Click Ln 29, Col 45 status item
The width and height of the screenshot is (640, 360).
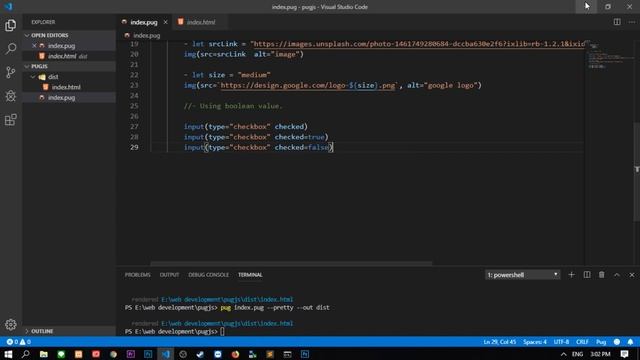pos(500,342)
